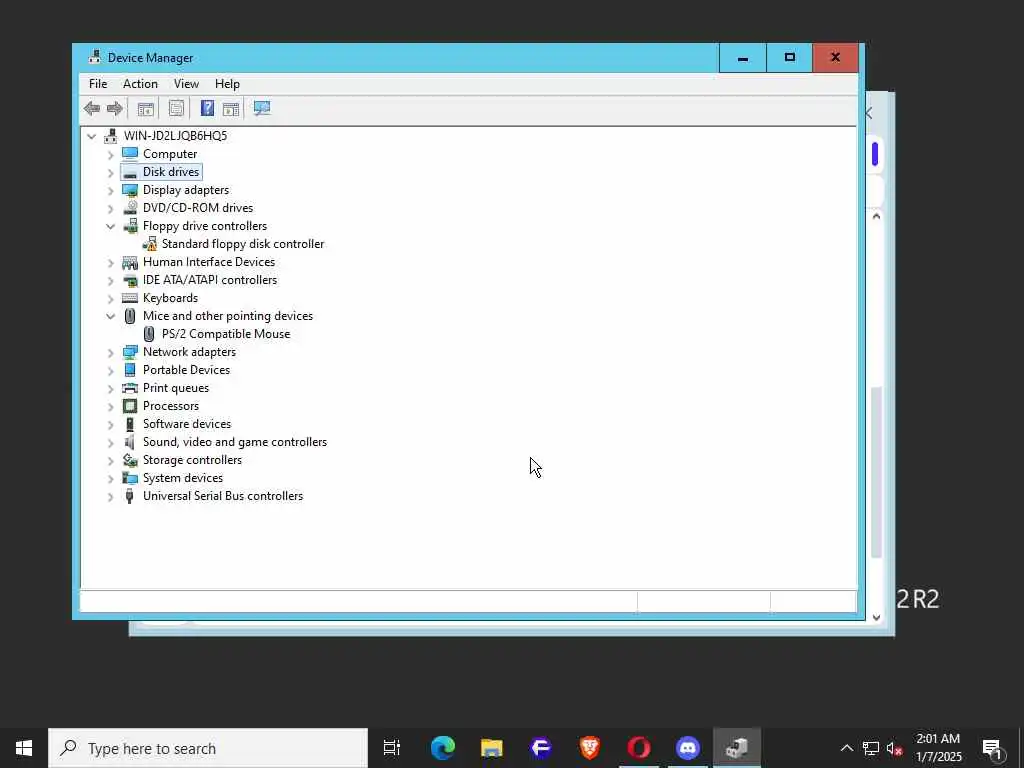Open the Help menu
1024x768 pixels.
click(x=227, y=84)
